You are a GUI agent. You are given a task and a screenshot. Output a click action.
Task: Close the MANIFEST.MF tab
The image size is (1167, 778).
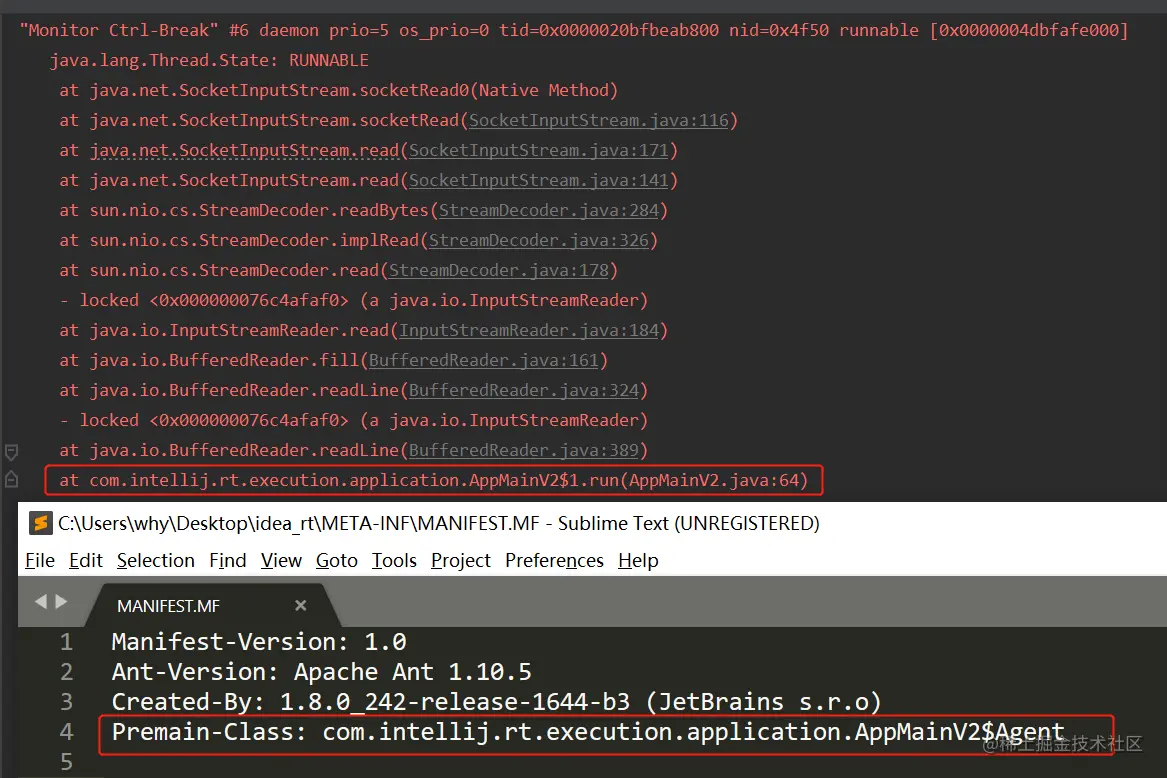click(301, 605)
